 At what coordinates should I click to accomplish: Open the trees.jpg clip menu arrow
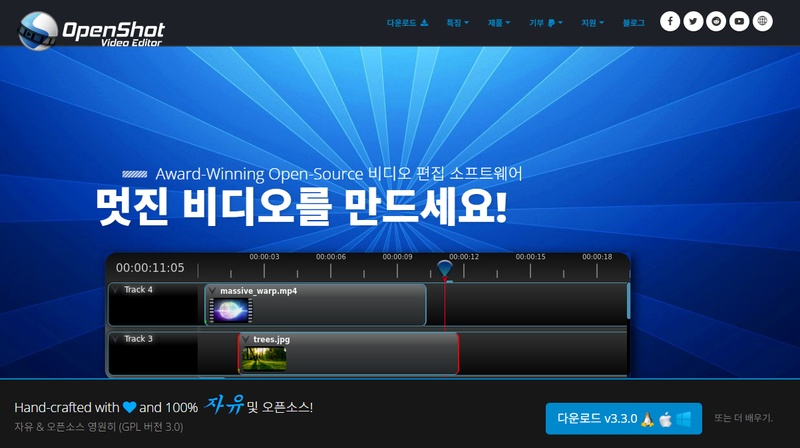click(x=245, y=339)
